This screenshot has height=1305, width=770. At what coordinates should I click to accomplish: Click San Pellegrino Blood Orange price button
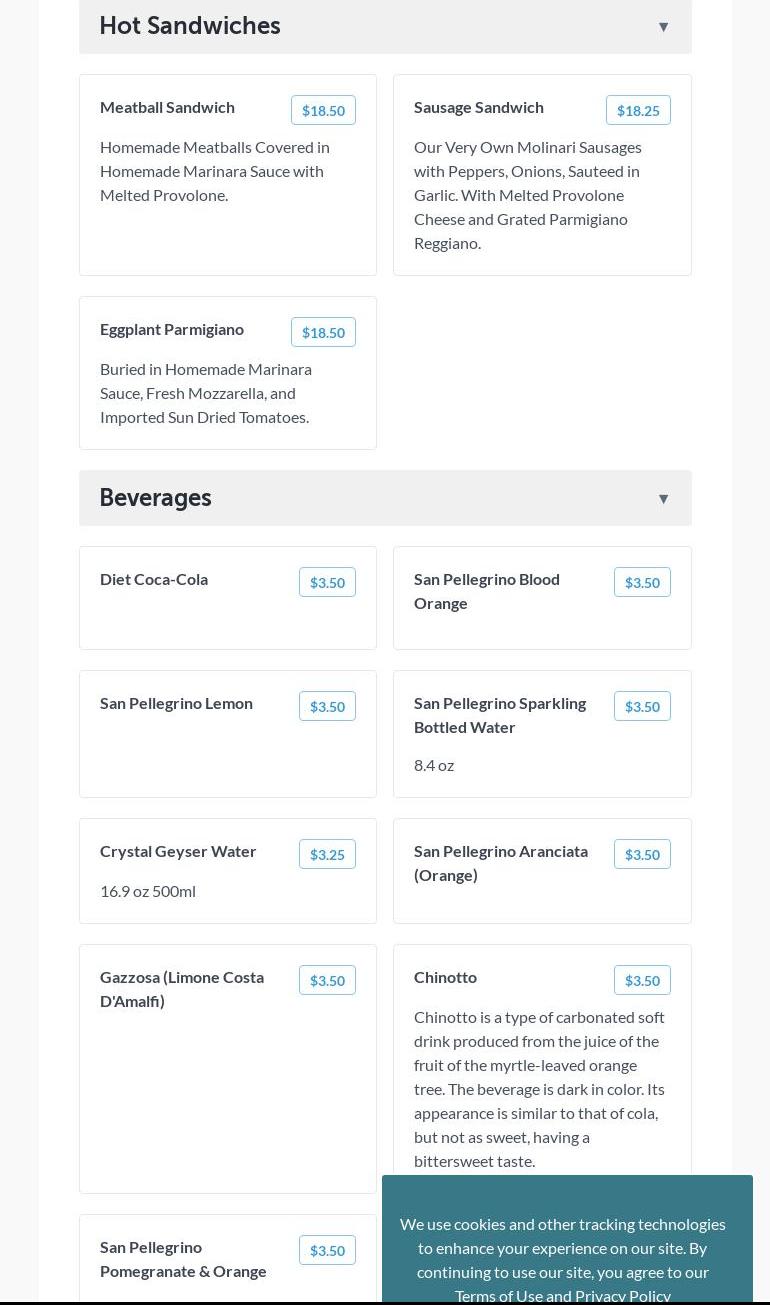pyautogui.click(x=642, y=583)
